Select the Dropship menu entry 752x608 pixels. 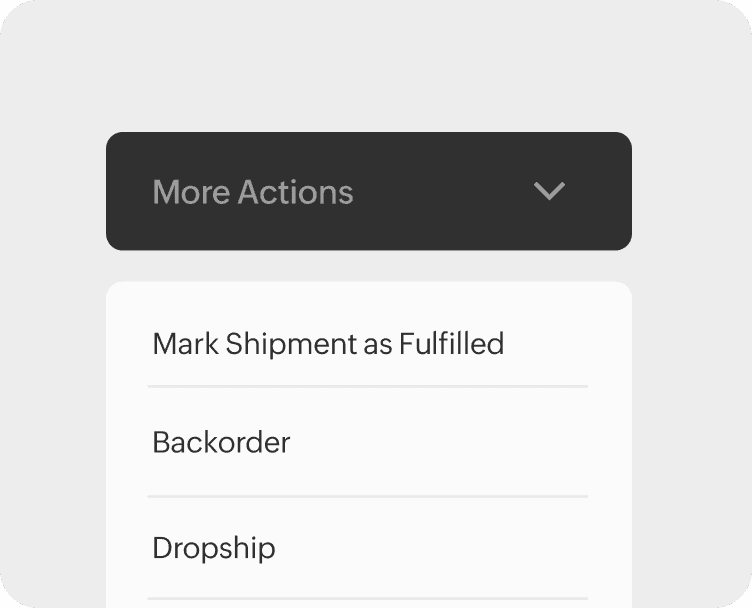214,548
